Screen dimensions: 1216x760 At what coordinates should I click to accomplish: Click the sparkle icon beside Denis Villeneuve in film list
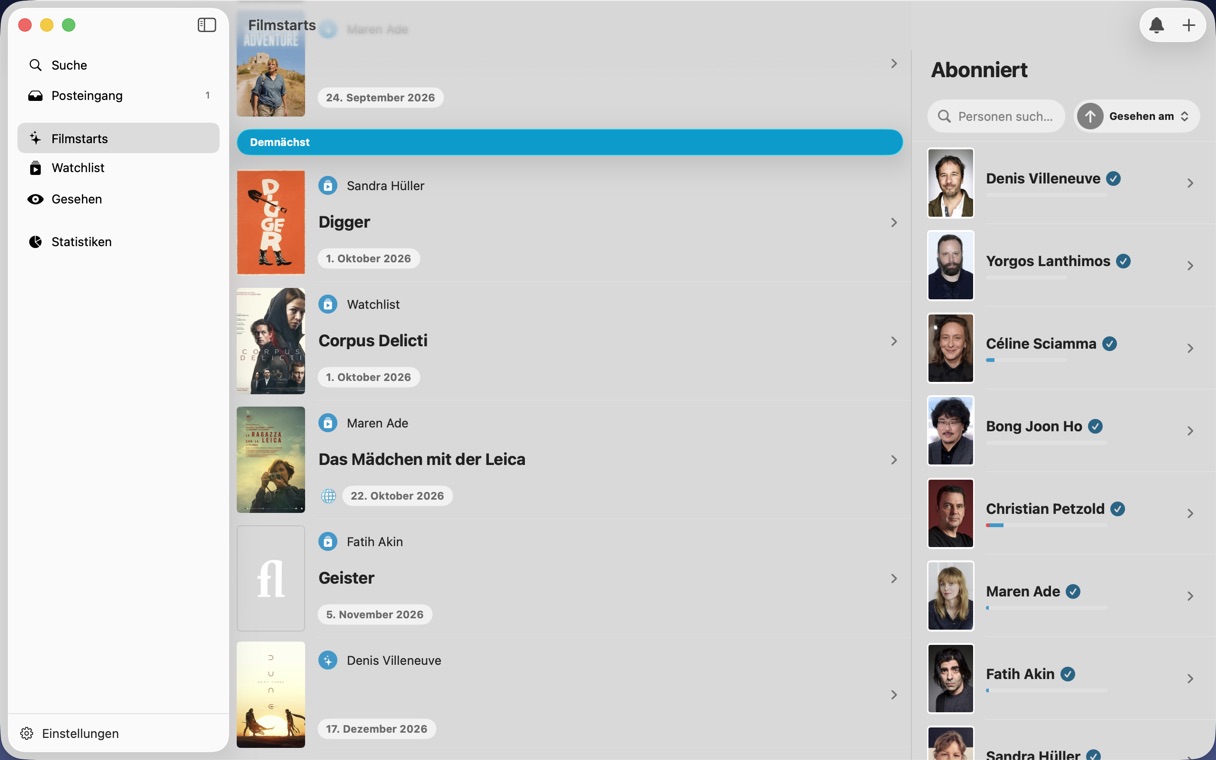327,660
